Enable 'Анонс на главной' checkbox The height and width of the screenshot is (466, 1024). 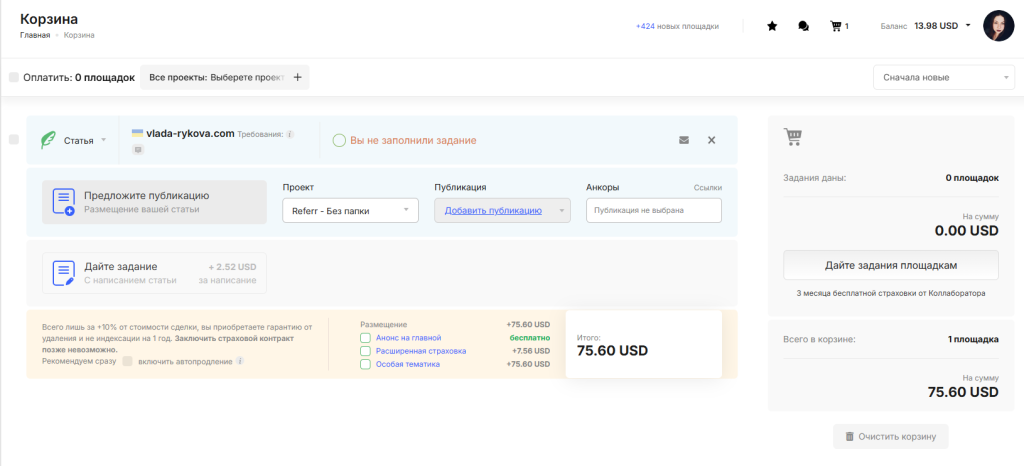(366, 338)
